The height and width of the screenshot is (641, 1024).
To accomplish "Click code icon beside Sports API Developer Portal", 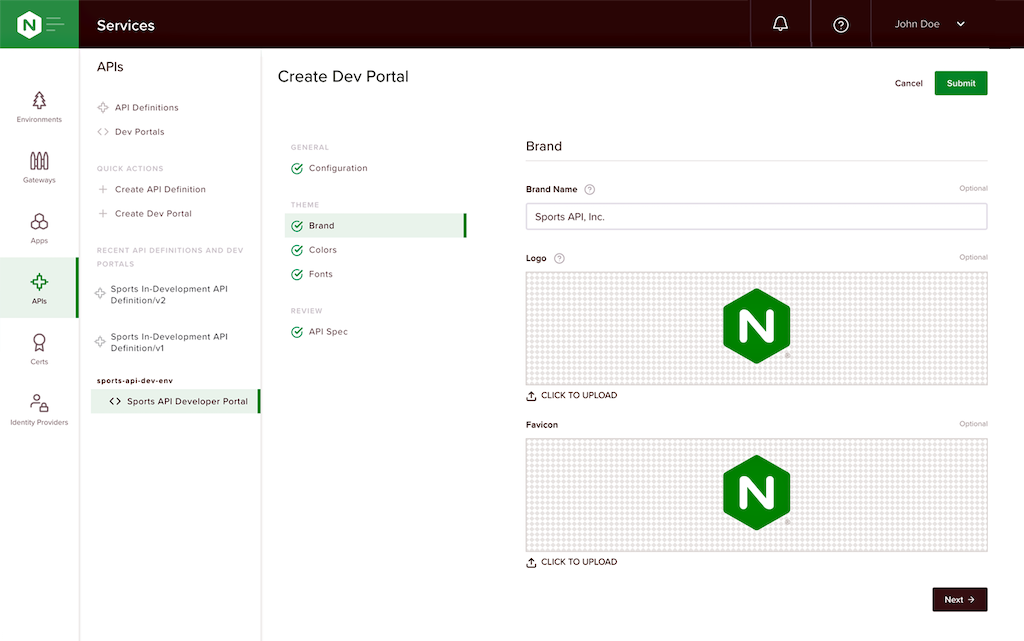I will coord(115,401).
